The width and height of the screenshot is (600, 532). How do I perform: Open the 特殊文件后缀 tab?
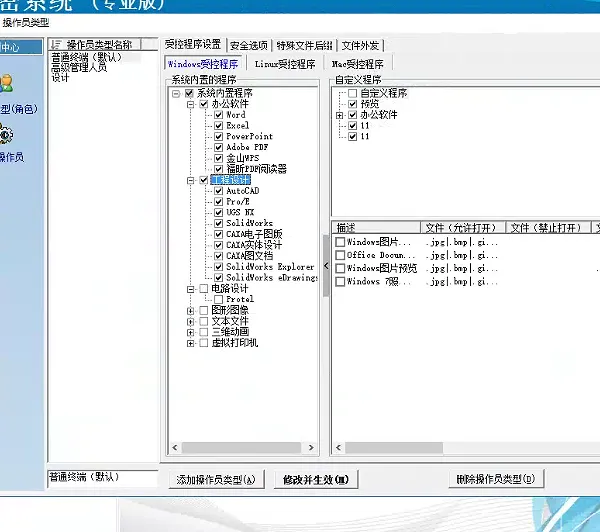click(304, 46)
